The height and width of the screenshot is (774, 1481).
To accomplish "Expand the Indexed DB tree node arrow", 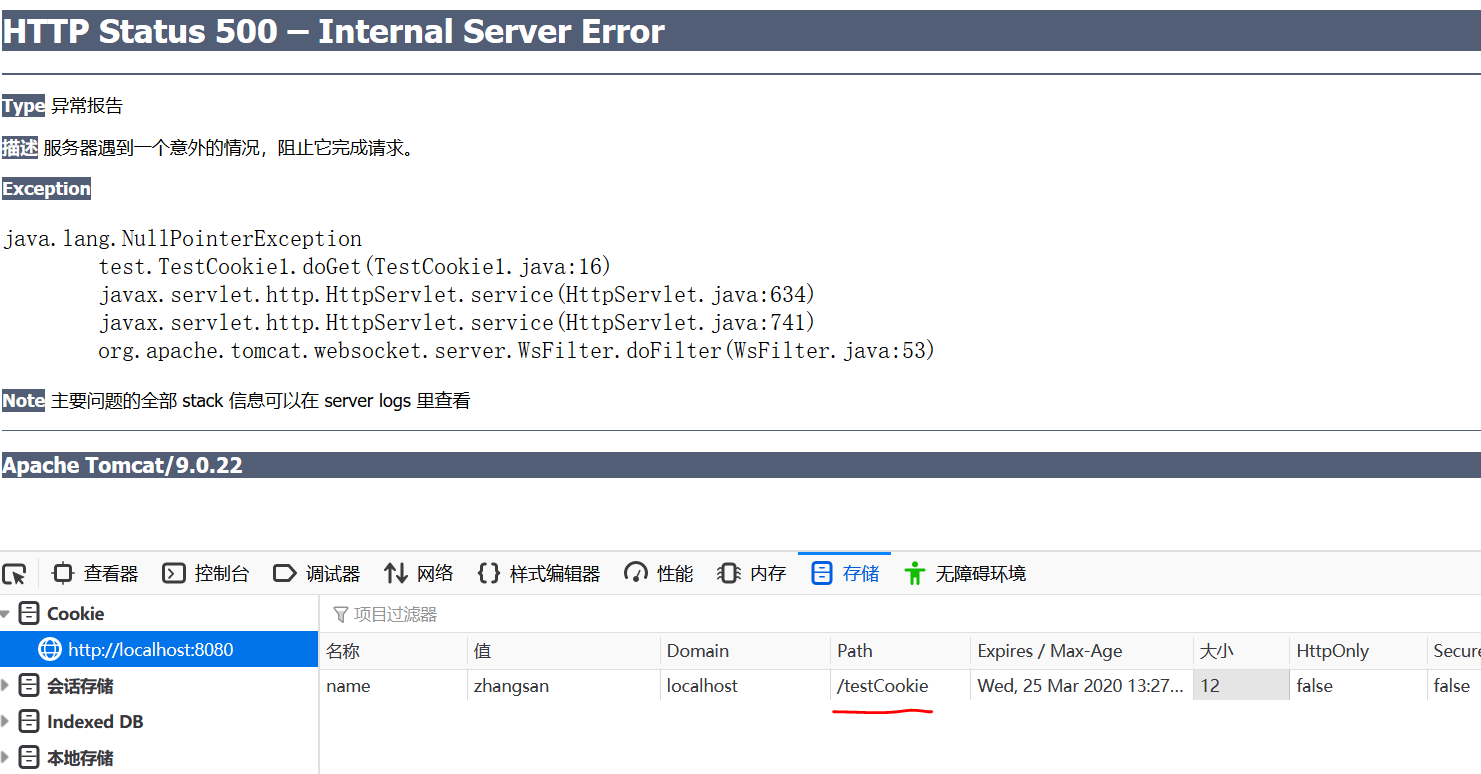I will 6,722.
